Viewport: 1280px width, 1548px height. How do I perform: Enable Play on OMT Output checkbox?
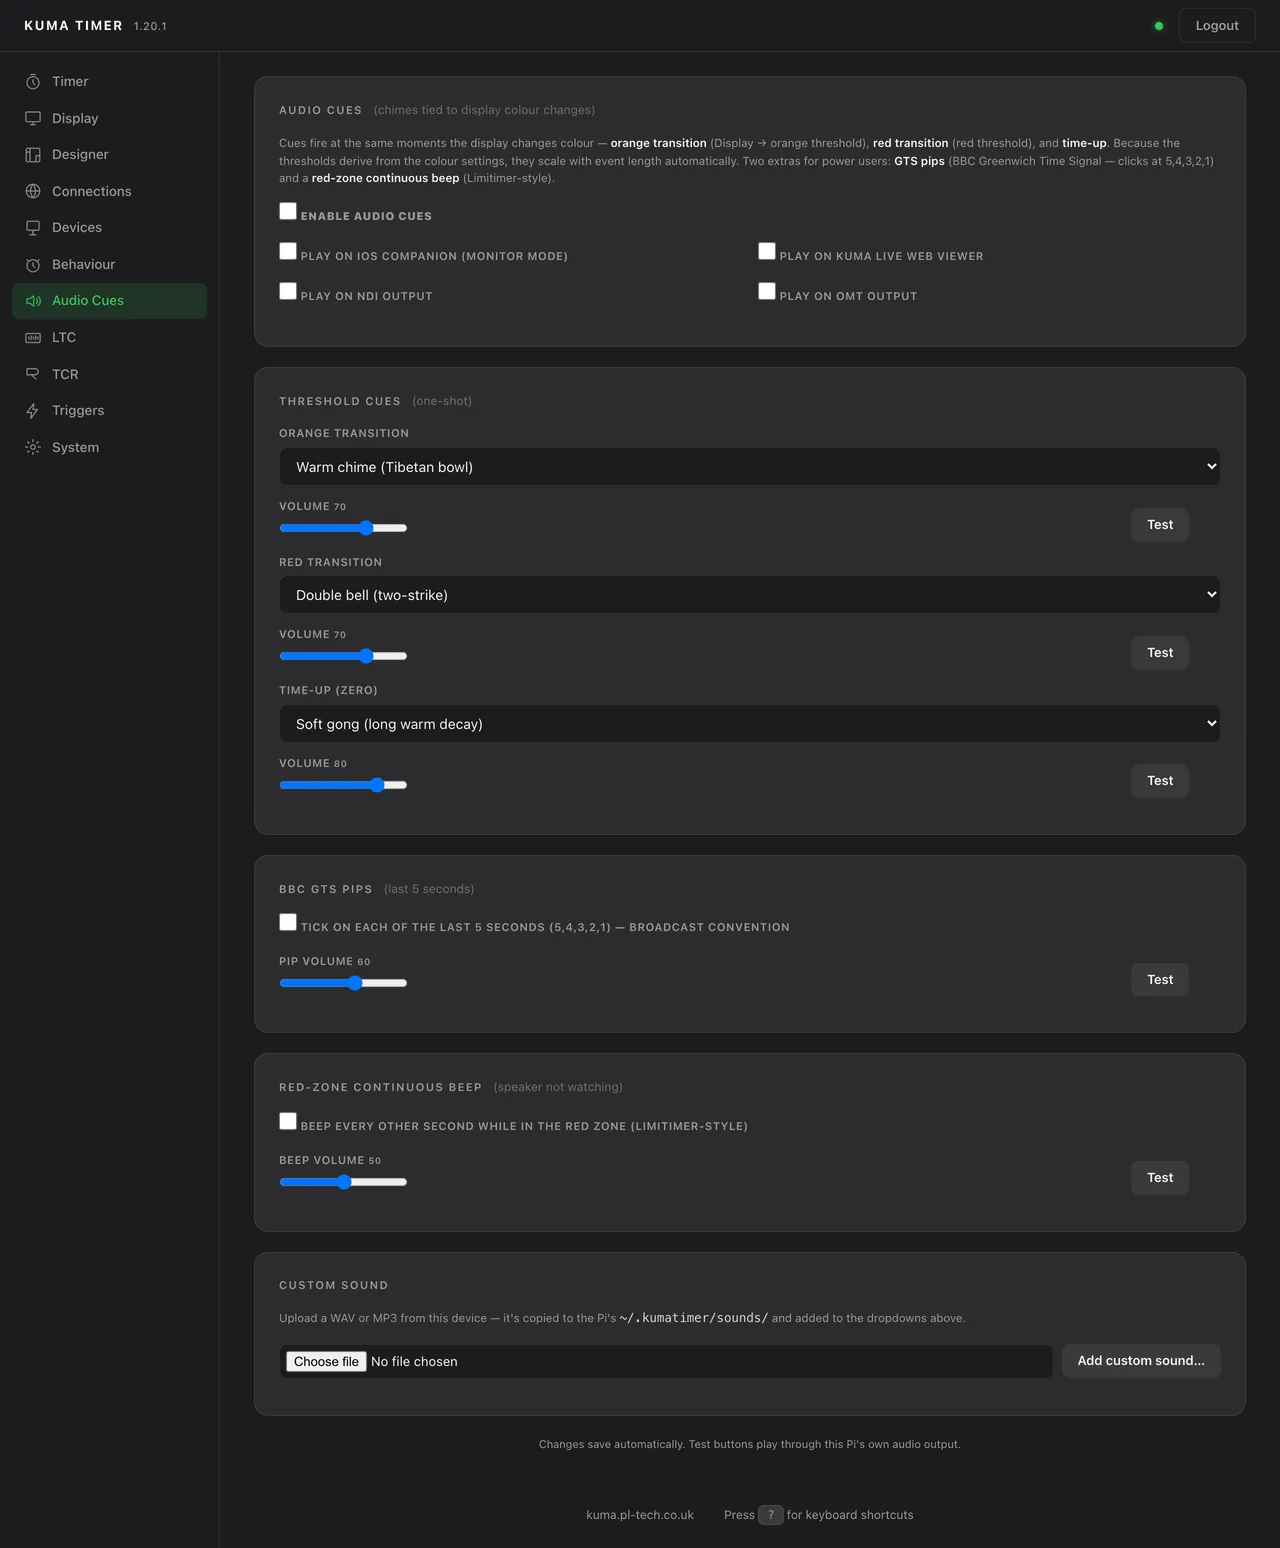(x=767, y=291)
